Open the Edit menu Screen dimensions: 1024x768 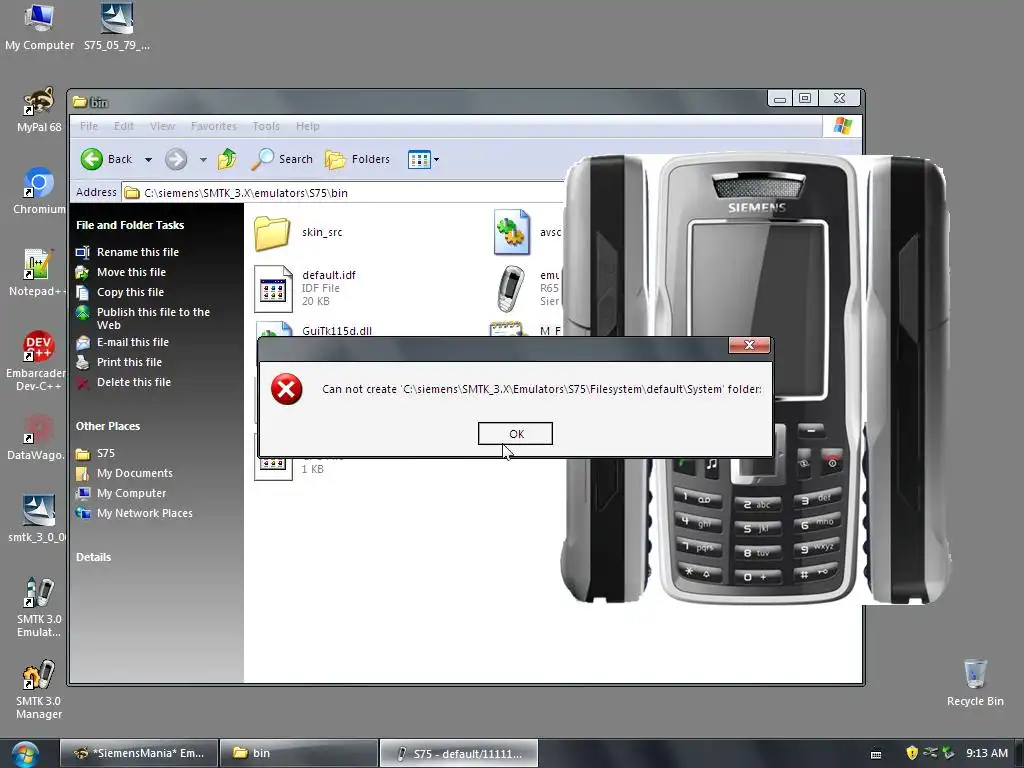tap(123, 126)
